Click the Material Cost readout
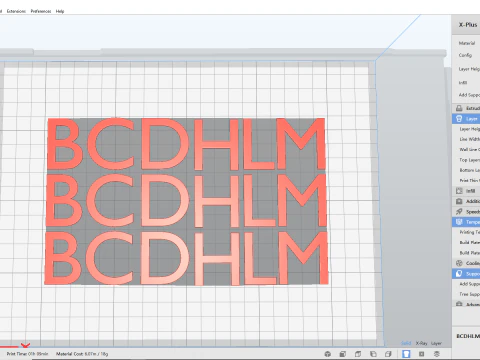 click(82, 354)
